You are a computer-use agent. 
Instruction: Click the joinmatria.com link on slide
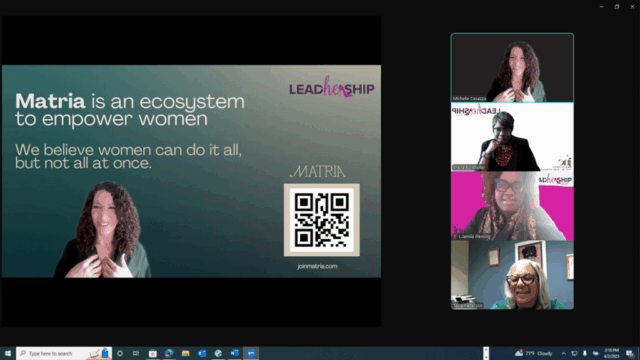318,266
